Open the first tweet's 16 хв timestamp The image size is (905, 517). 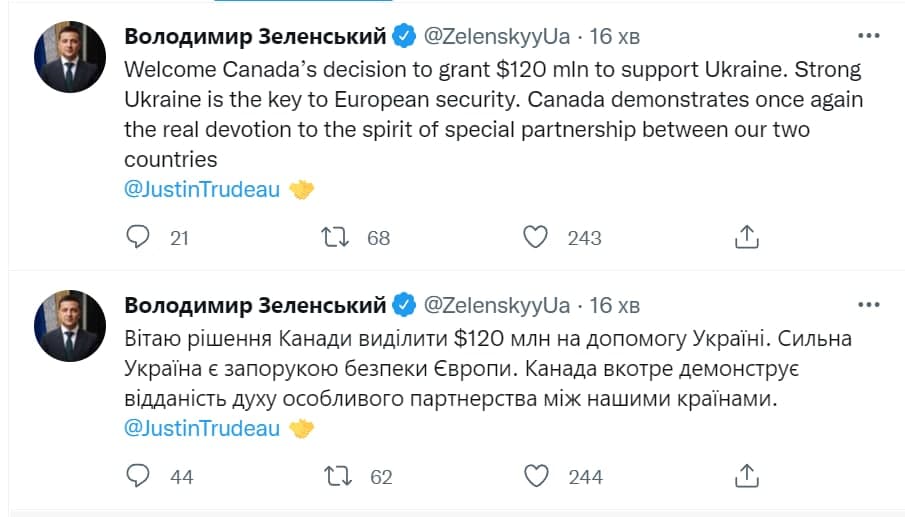click(x=615, y=37)
